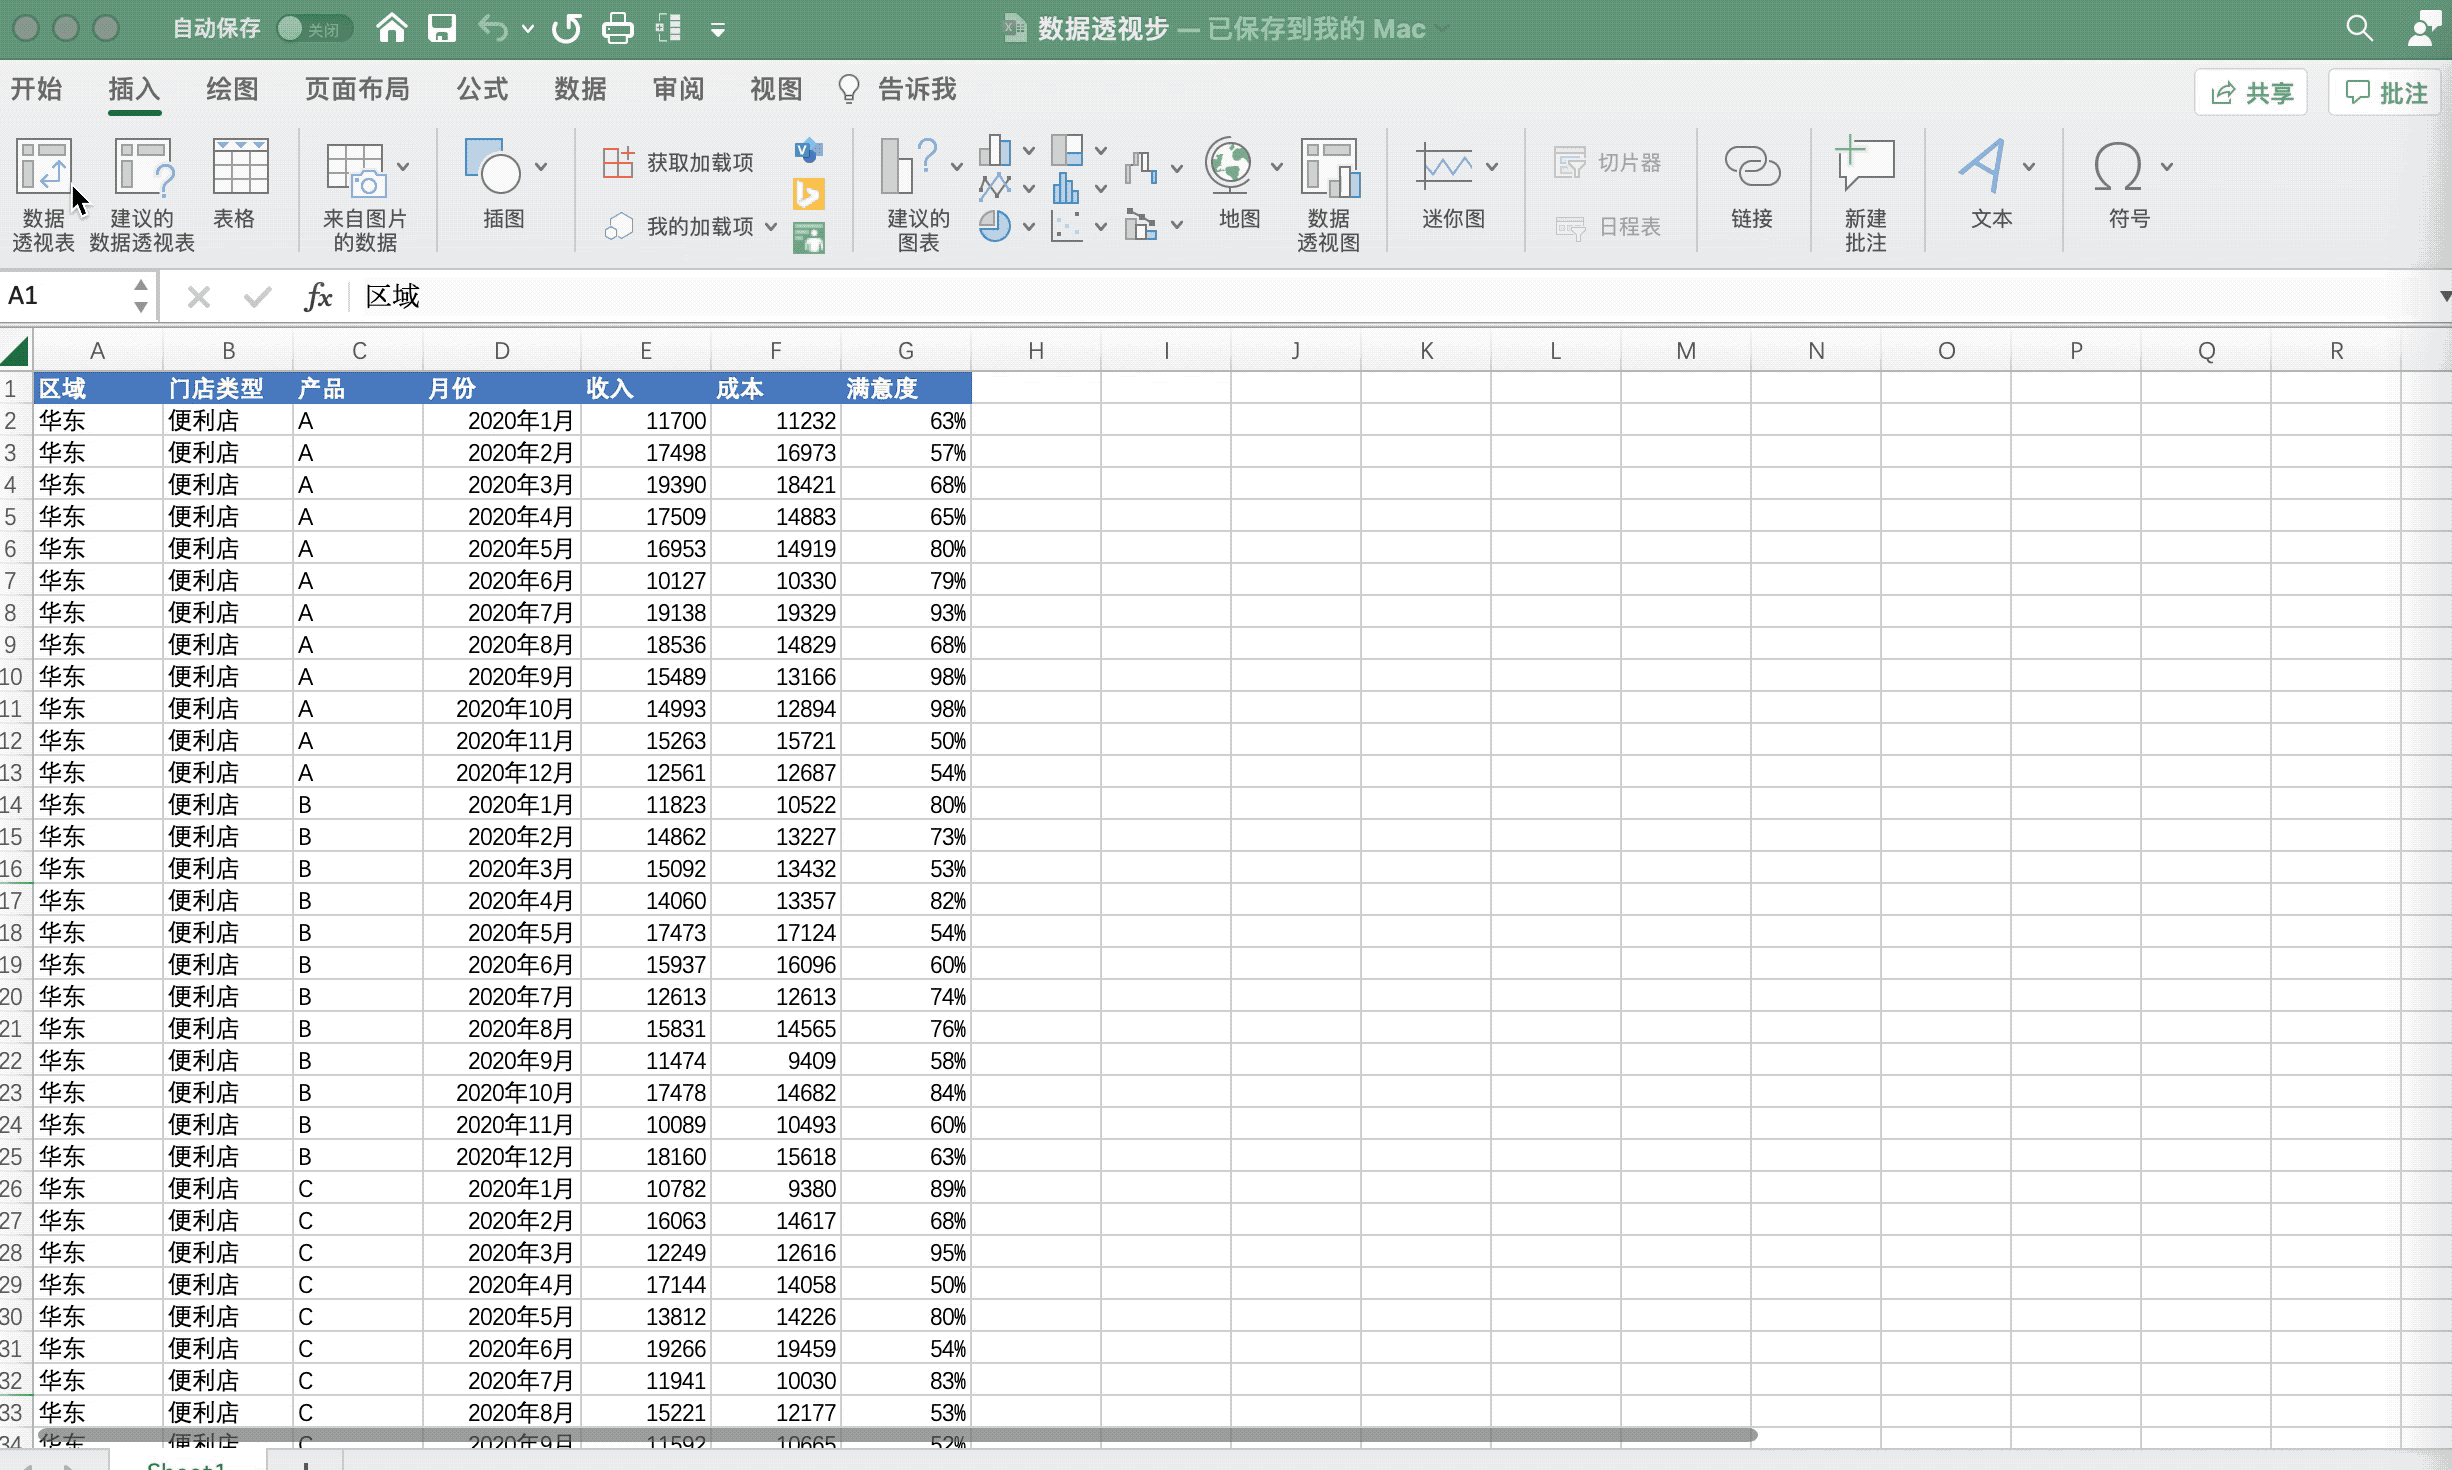Save the workbook with the disk icon
Viewport: 2452px width, 1470px height.
pyautogui.click(x=442, y=28)
